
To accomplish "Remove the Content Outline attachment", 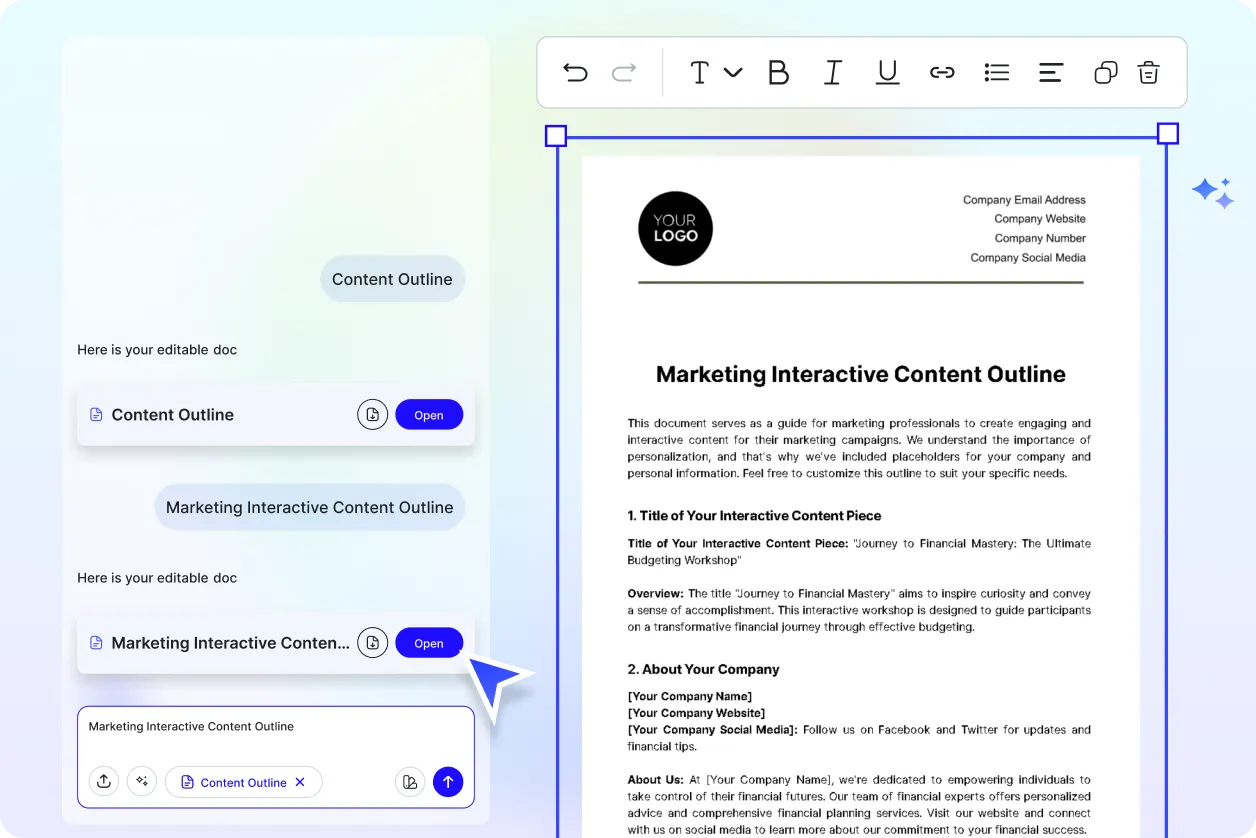I will [x=300, y=781].
